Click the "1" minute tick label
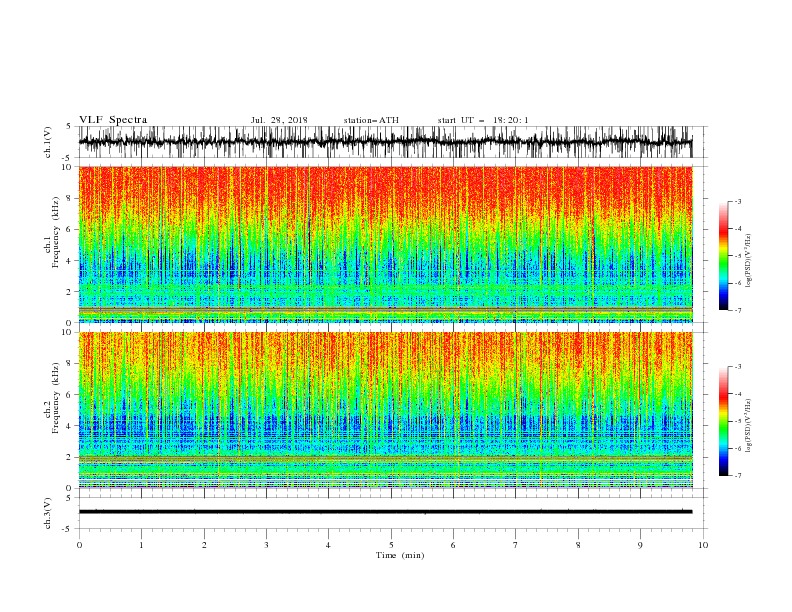This screenshot has height=612, width=792. [x=141, y=545]
